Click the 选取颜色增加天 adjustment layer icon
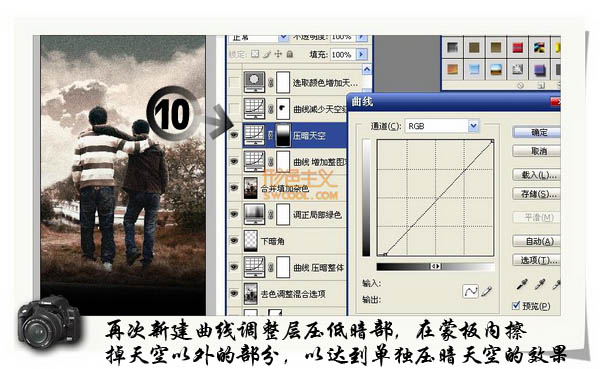The width and height of the screenshot is (600, 369). (x=254, y=82)
